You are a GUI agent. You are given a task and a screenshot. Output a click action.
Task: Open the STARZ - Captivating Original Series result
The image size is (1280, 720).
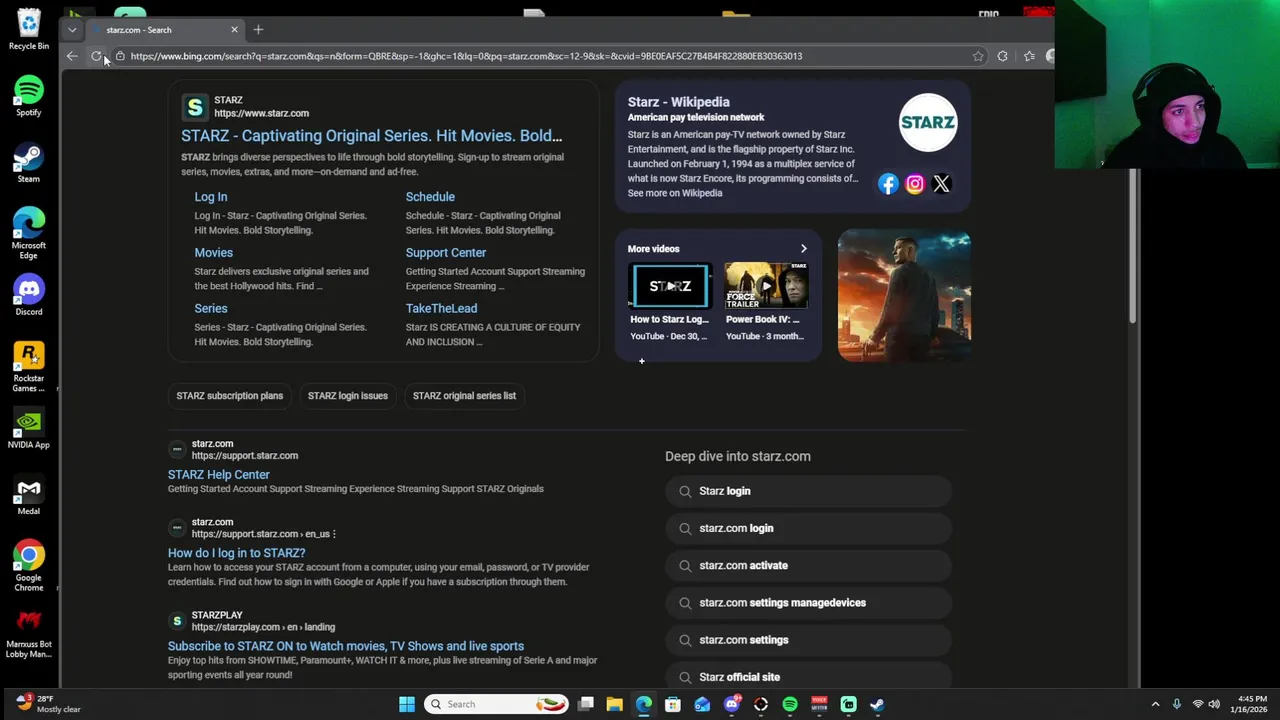371,136
